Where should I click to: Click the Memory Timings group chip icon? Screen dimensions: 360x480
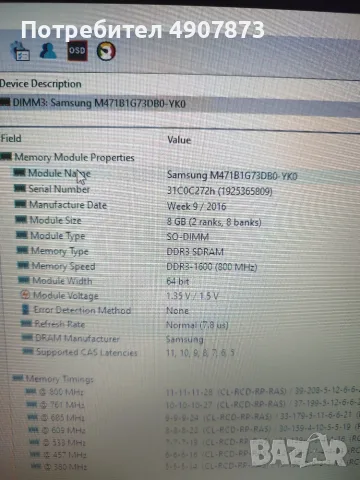18,378
